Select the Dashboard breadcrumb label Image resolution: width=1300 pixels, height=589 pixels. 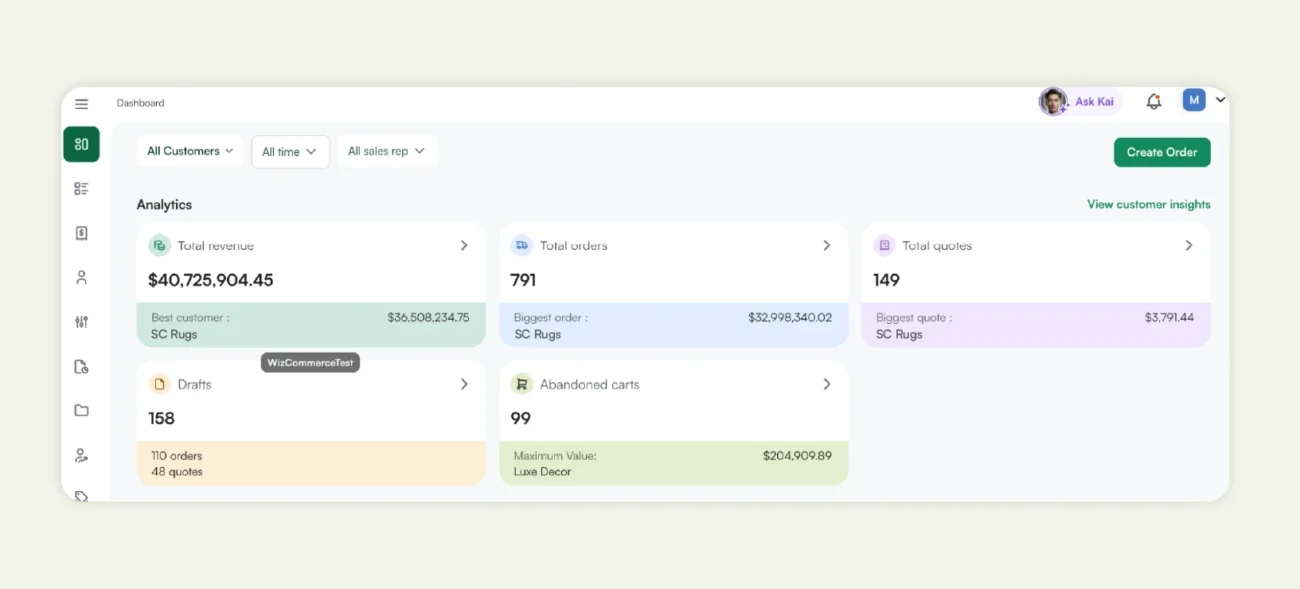click(x=140, y=102)
